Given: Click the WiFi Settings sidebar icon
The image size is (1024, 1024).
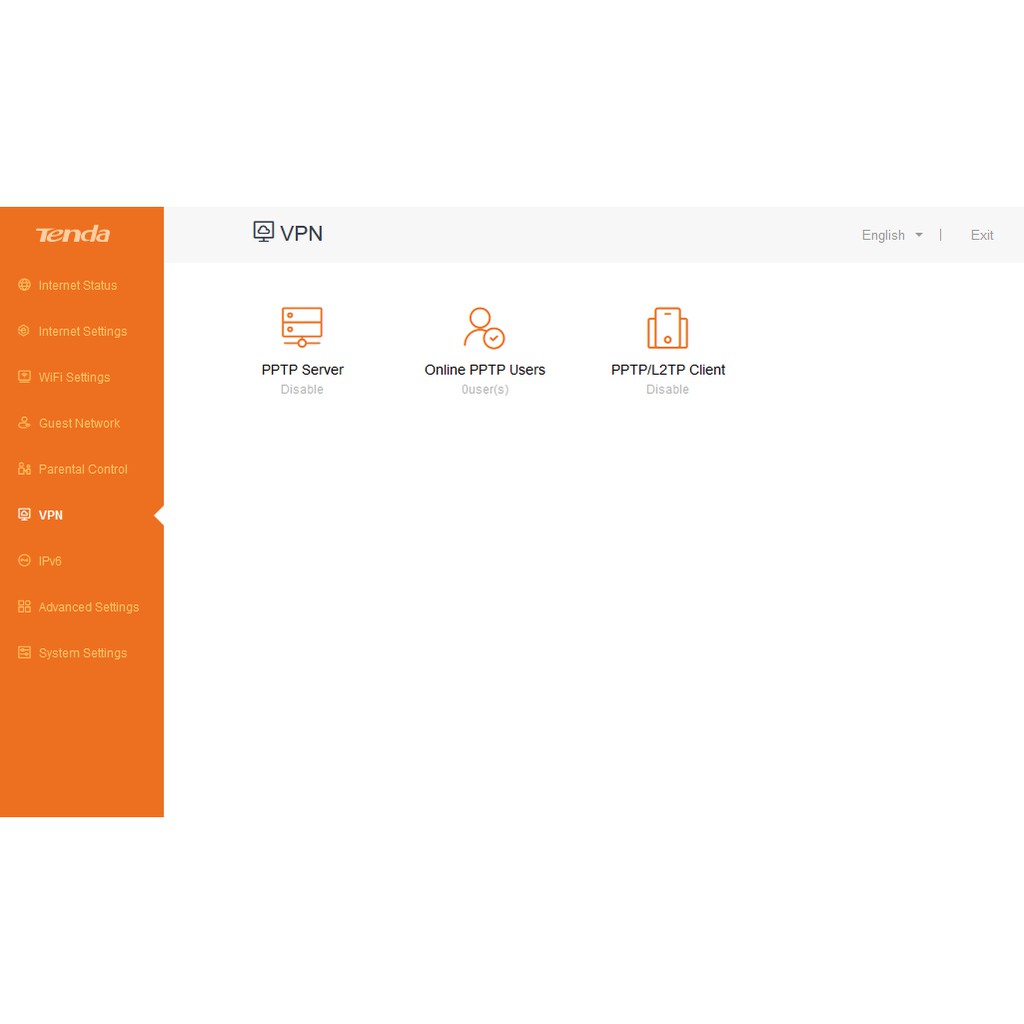Looking at the screenshot, I should tap(25, 377).
